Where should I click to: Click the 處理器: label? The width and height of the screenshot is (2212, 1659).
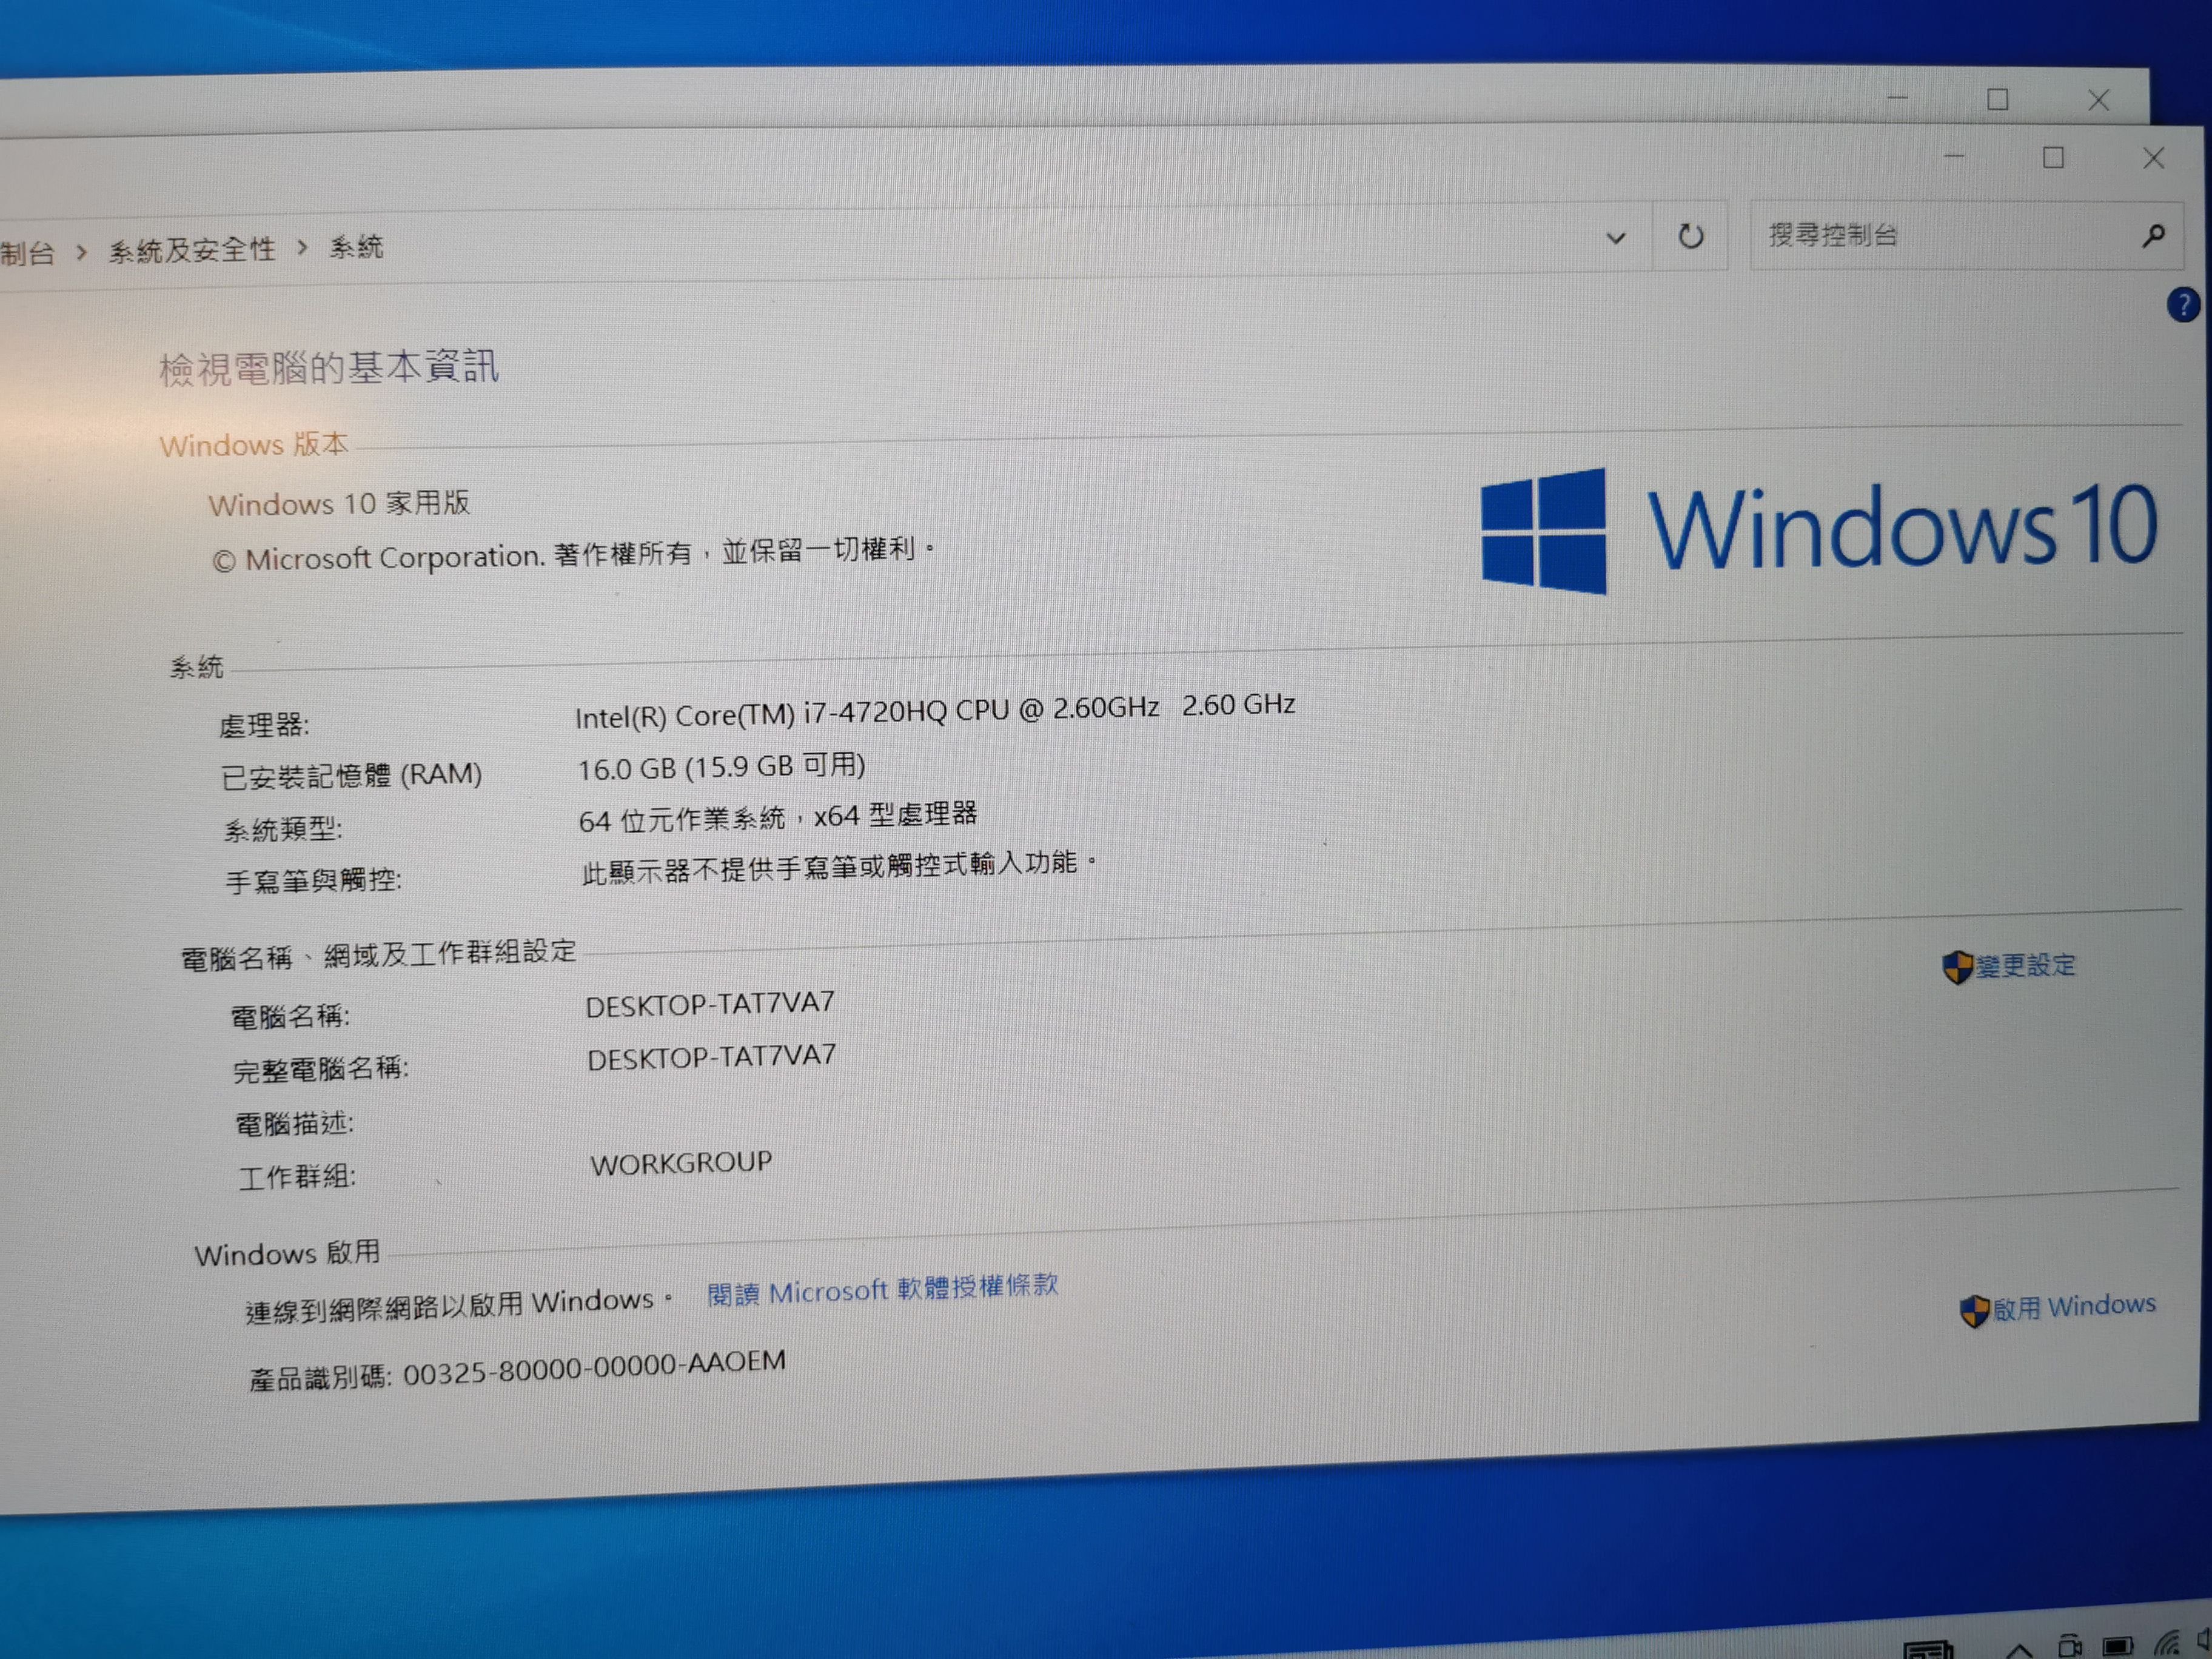tap(264, 725)
